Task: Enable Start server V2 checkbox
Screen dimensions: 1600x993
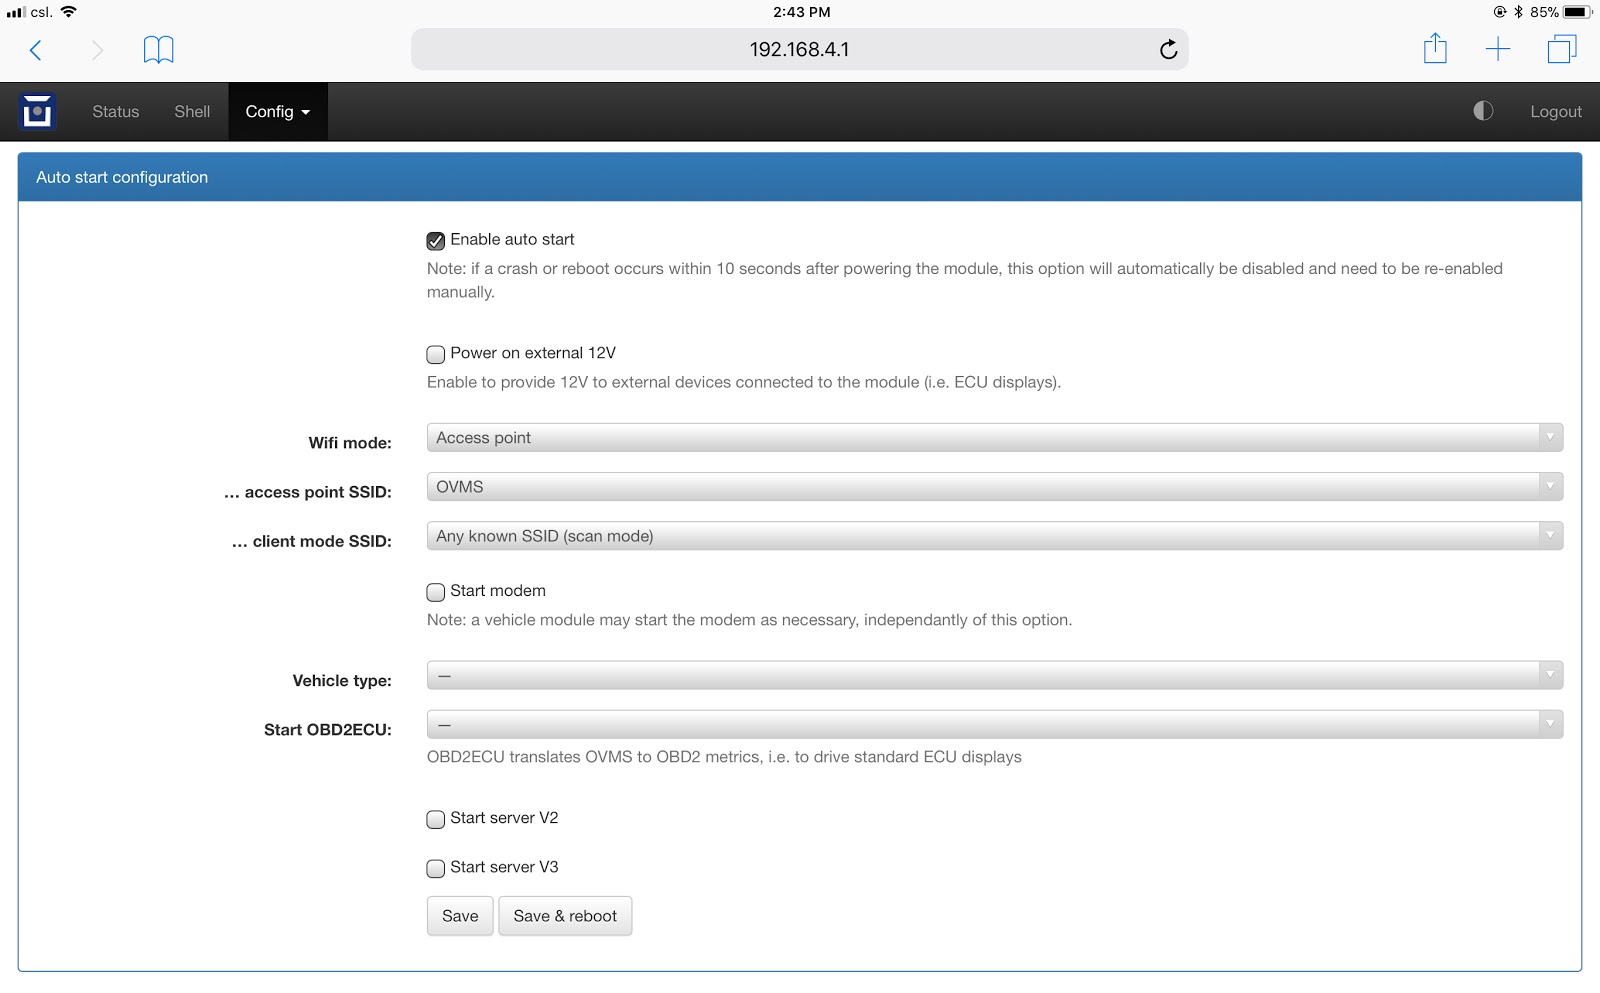Action: pyautogui.click(x=436, y=819)
